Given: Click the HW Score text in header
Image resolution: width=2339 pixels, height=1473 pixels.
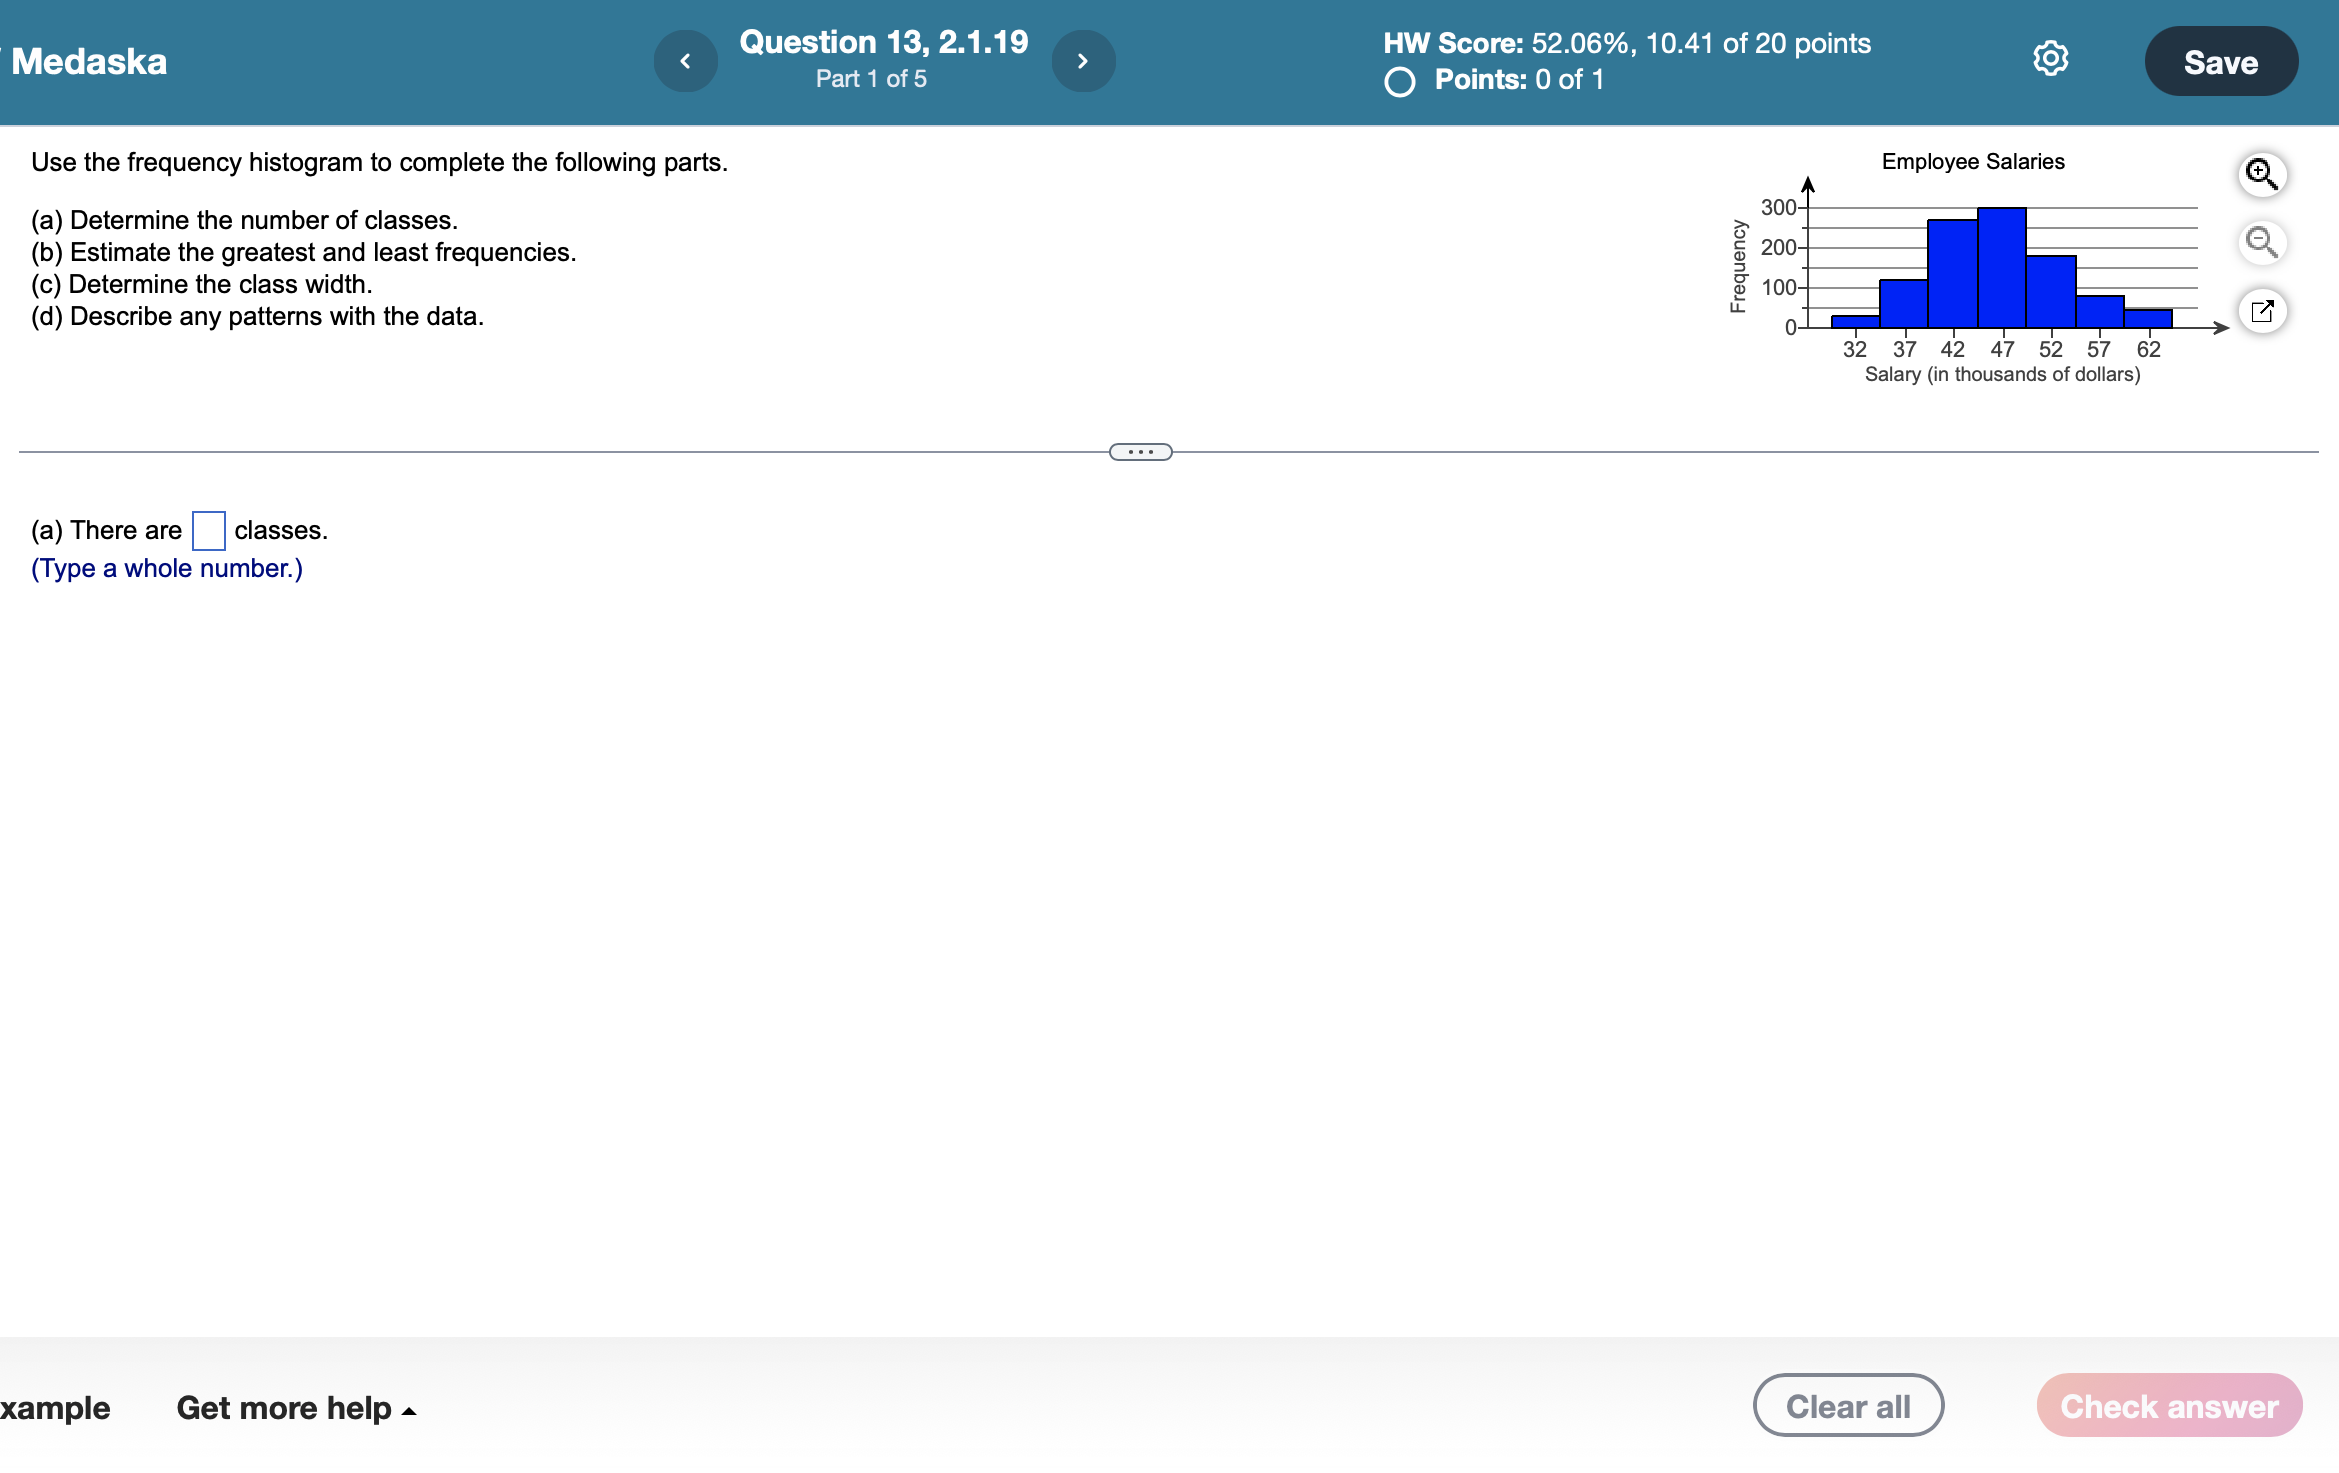Looking at the screenshot, I should pyautogui.click(x=1626, y=43).
